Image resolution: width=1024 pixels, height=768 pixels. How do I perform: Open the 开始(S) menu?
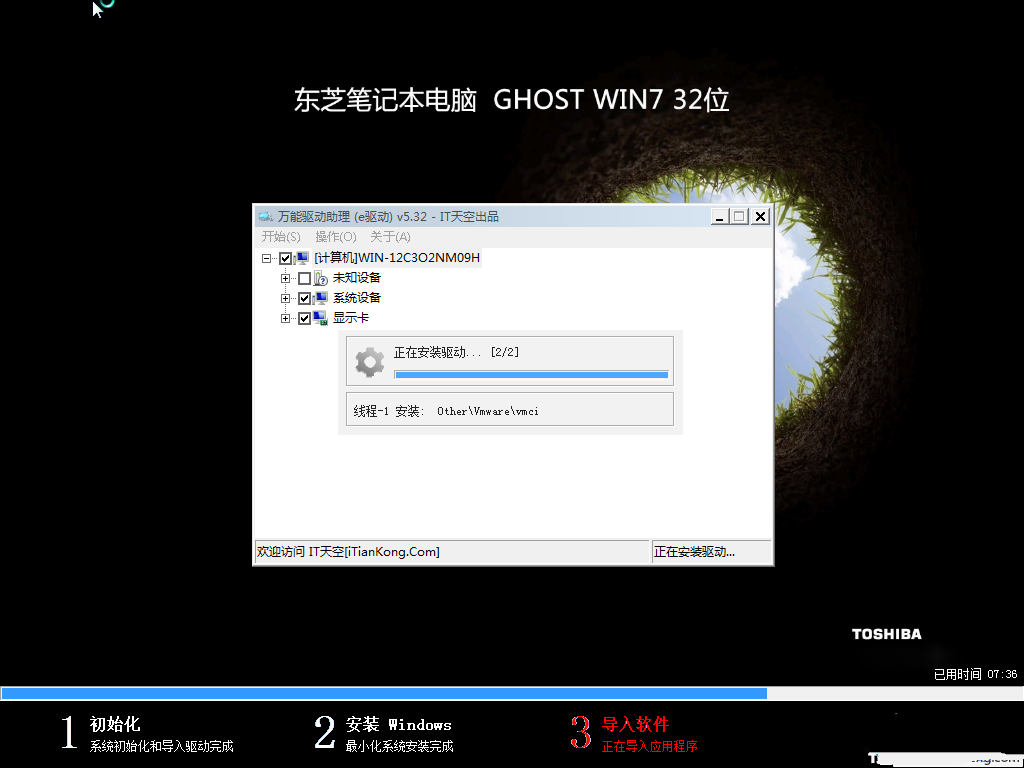point(281,237)
